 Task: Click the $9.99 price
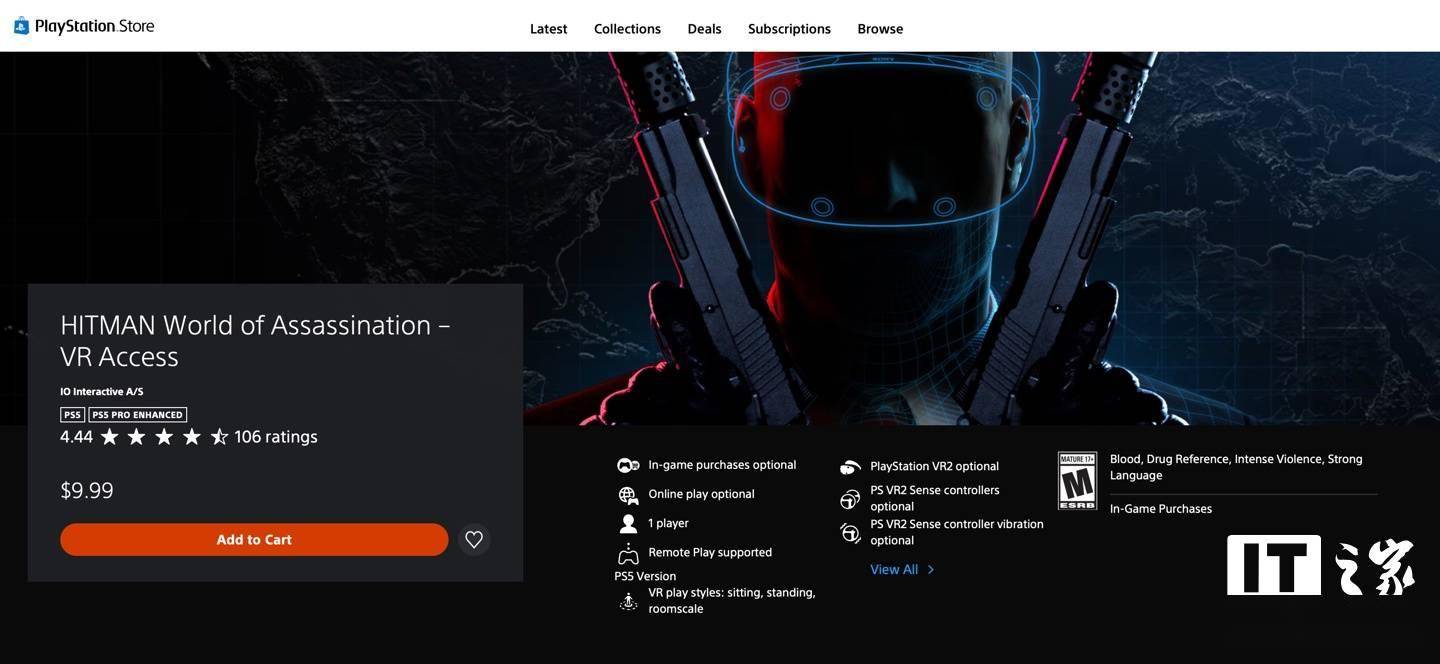pos(87,491)
